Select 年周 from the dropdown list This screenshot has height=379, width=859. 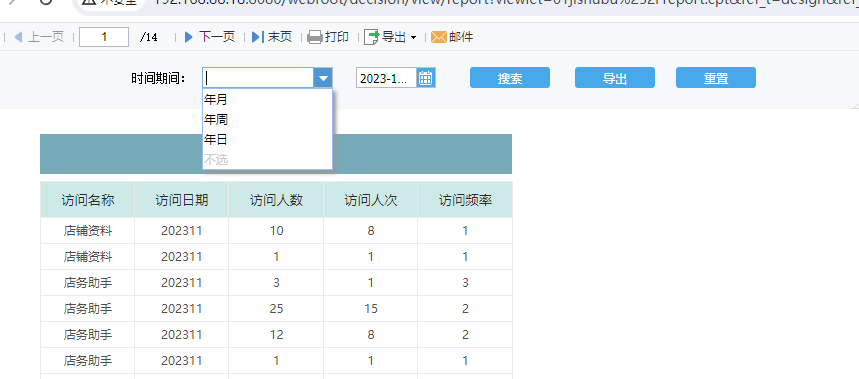pos(267,119)
